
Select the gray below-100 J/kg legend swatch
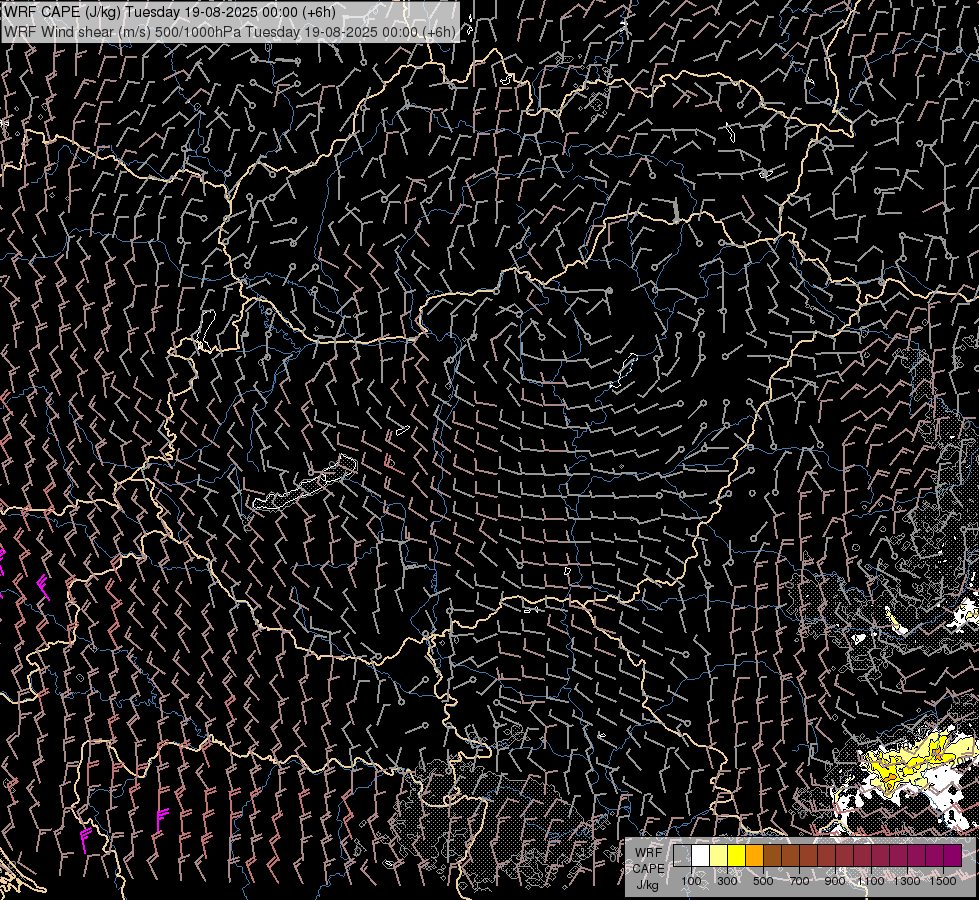tap(682, 856)
